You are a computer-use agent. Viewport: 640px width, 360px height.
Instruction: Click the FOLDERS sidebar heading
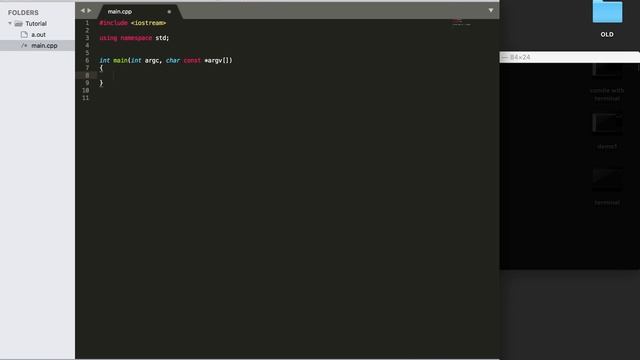click(23, 13)
